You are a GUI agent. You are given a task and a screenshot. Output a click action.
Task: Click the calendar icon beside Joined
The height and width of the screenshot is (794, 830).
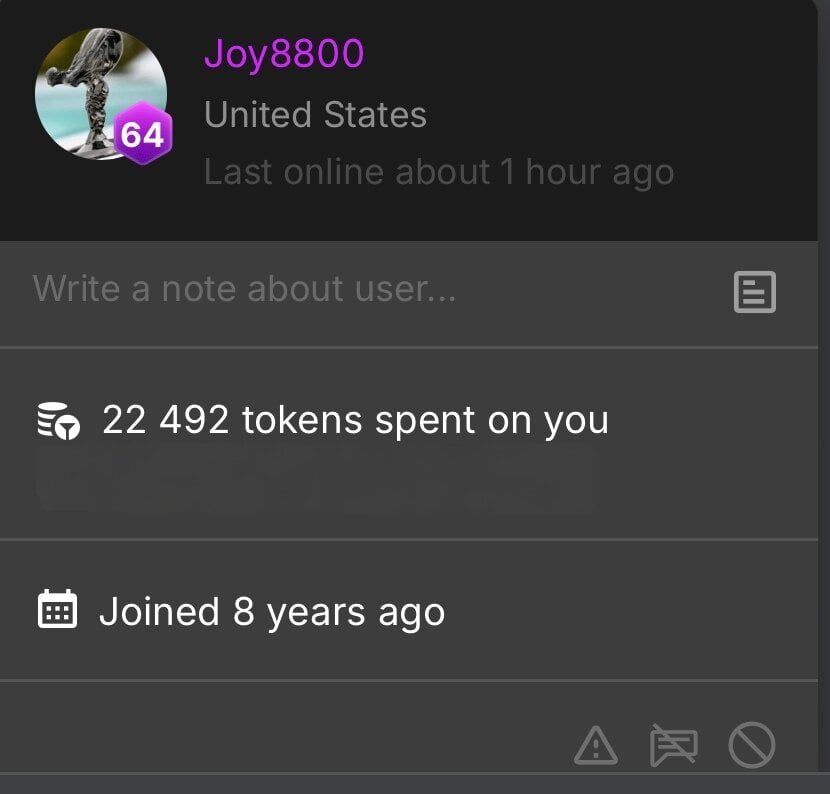(57, 609)
